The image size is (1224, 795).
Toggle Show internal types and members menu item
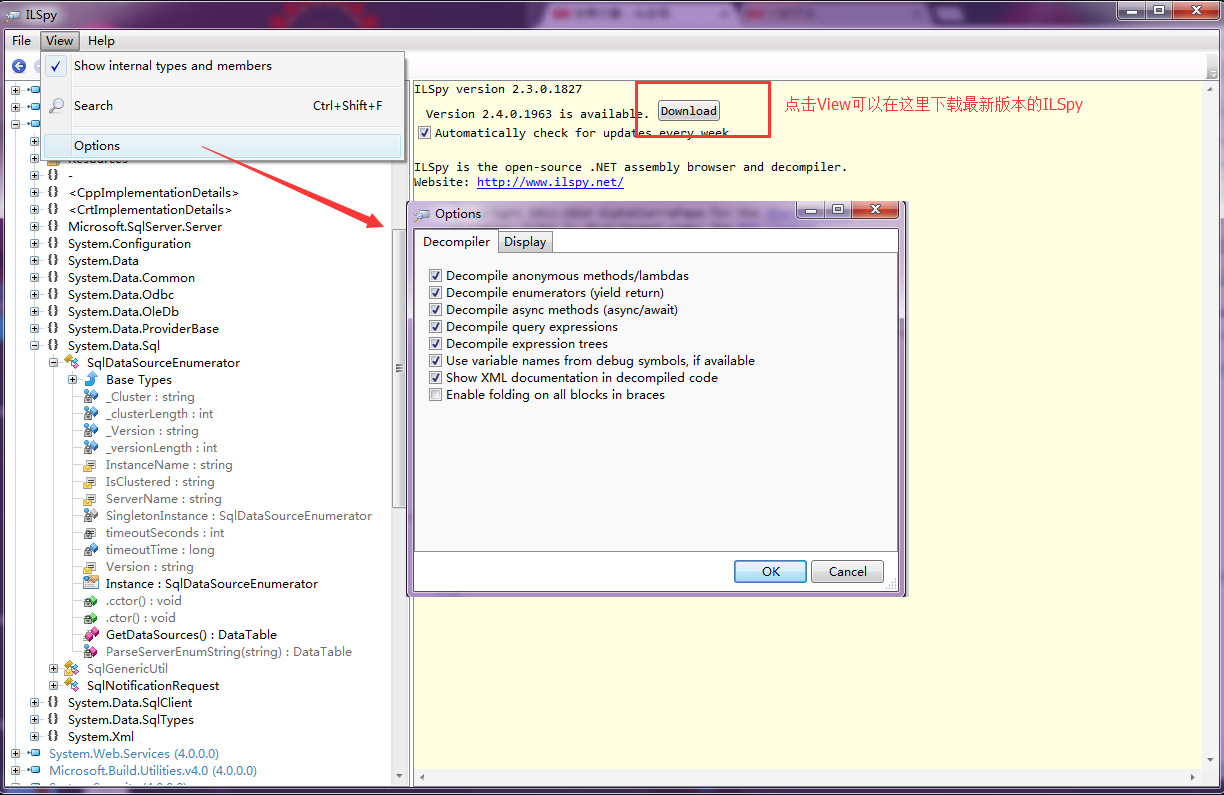(224, 66)
